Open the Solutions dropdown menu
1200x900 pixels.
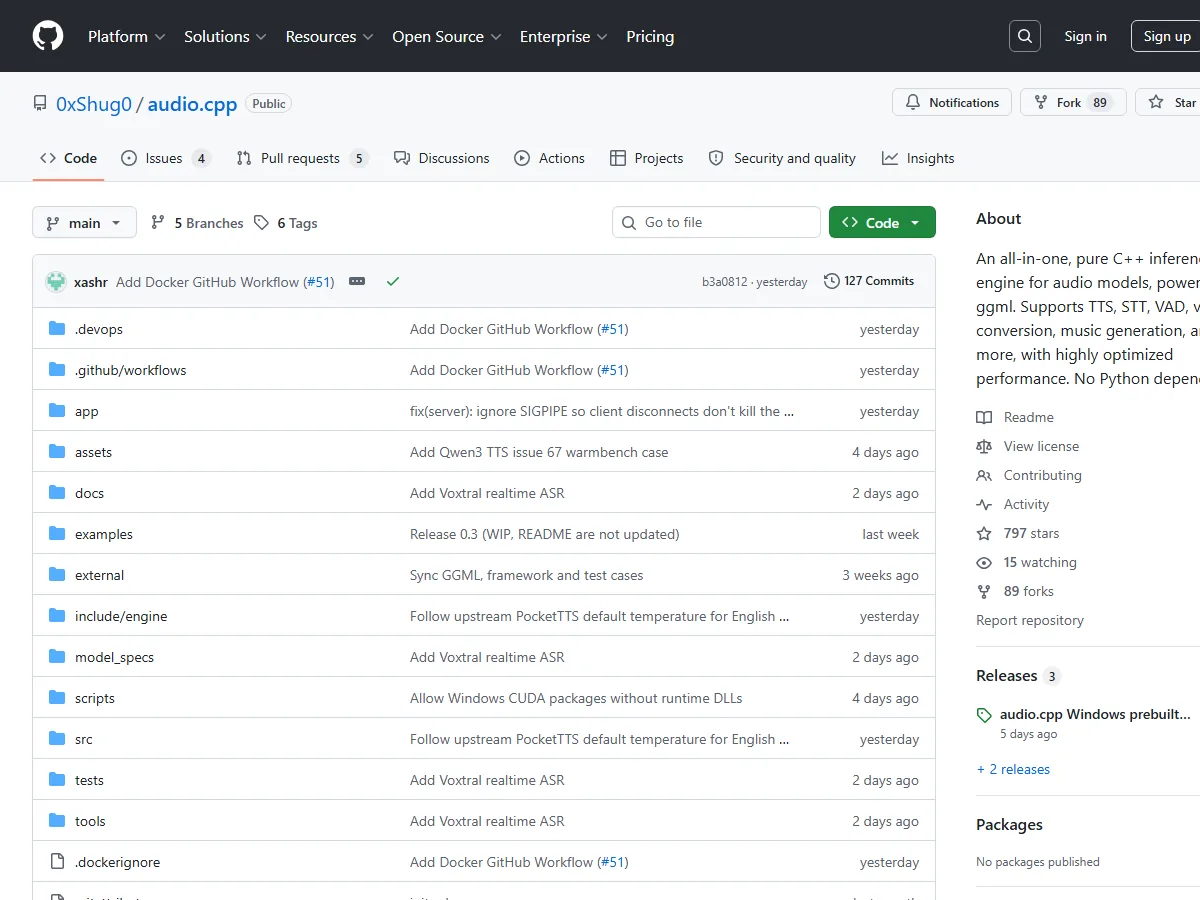click(225, 36)
